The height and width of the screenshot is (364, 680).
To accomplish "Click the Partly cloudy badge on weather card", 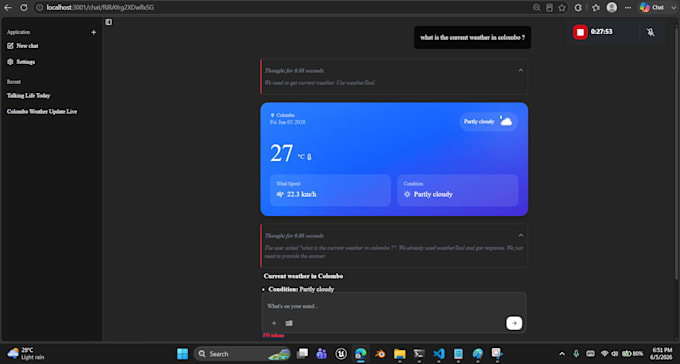I will click(488, 121).
